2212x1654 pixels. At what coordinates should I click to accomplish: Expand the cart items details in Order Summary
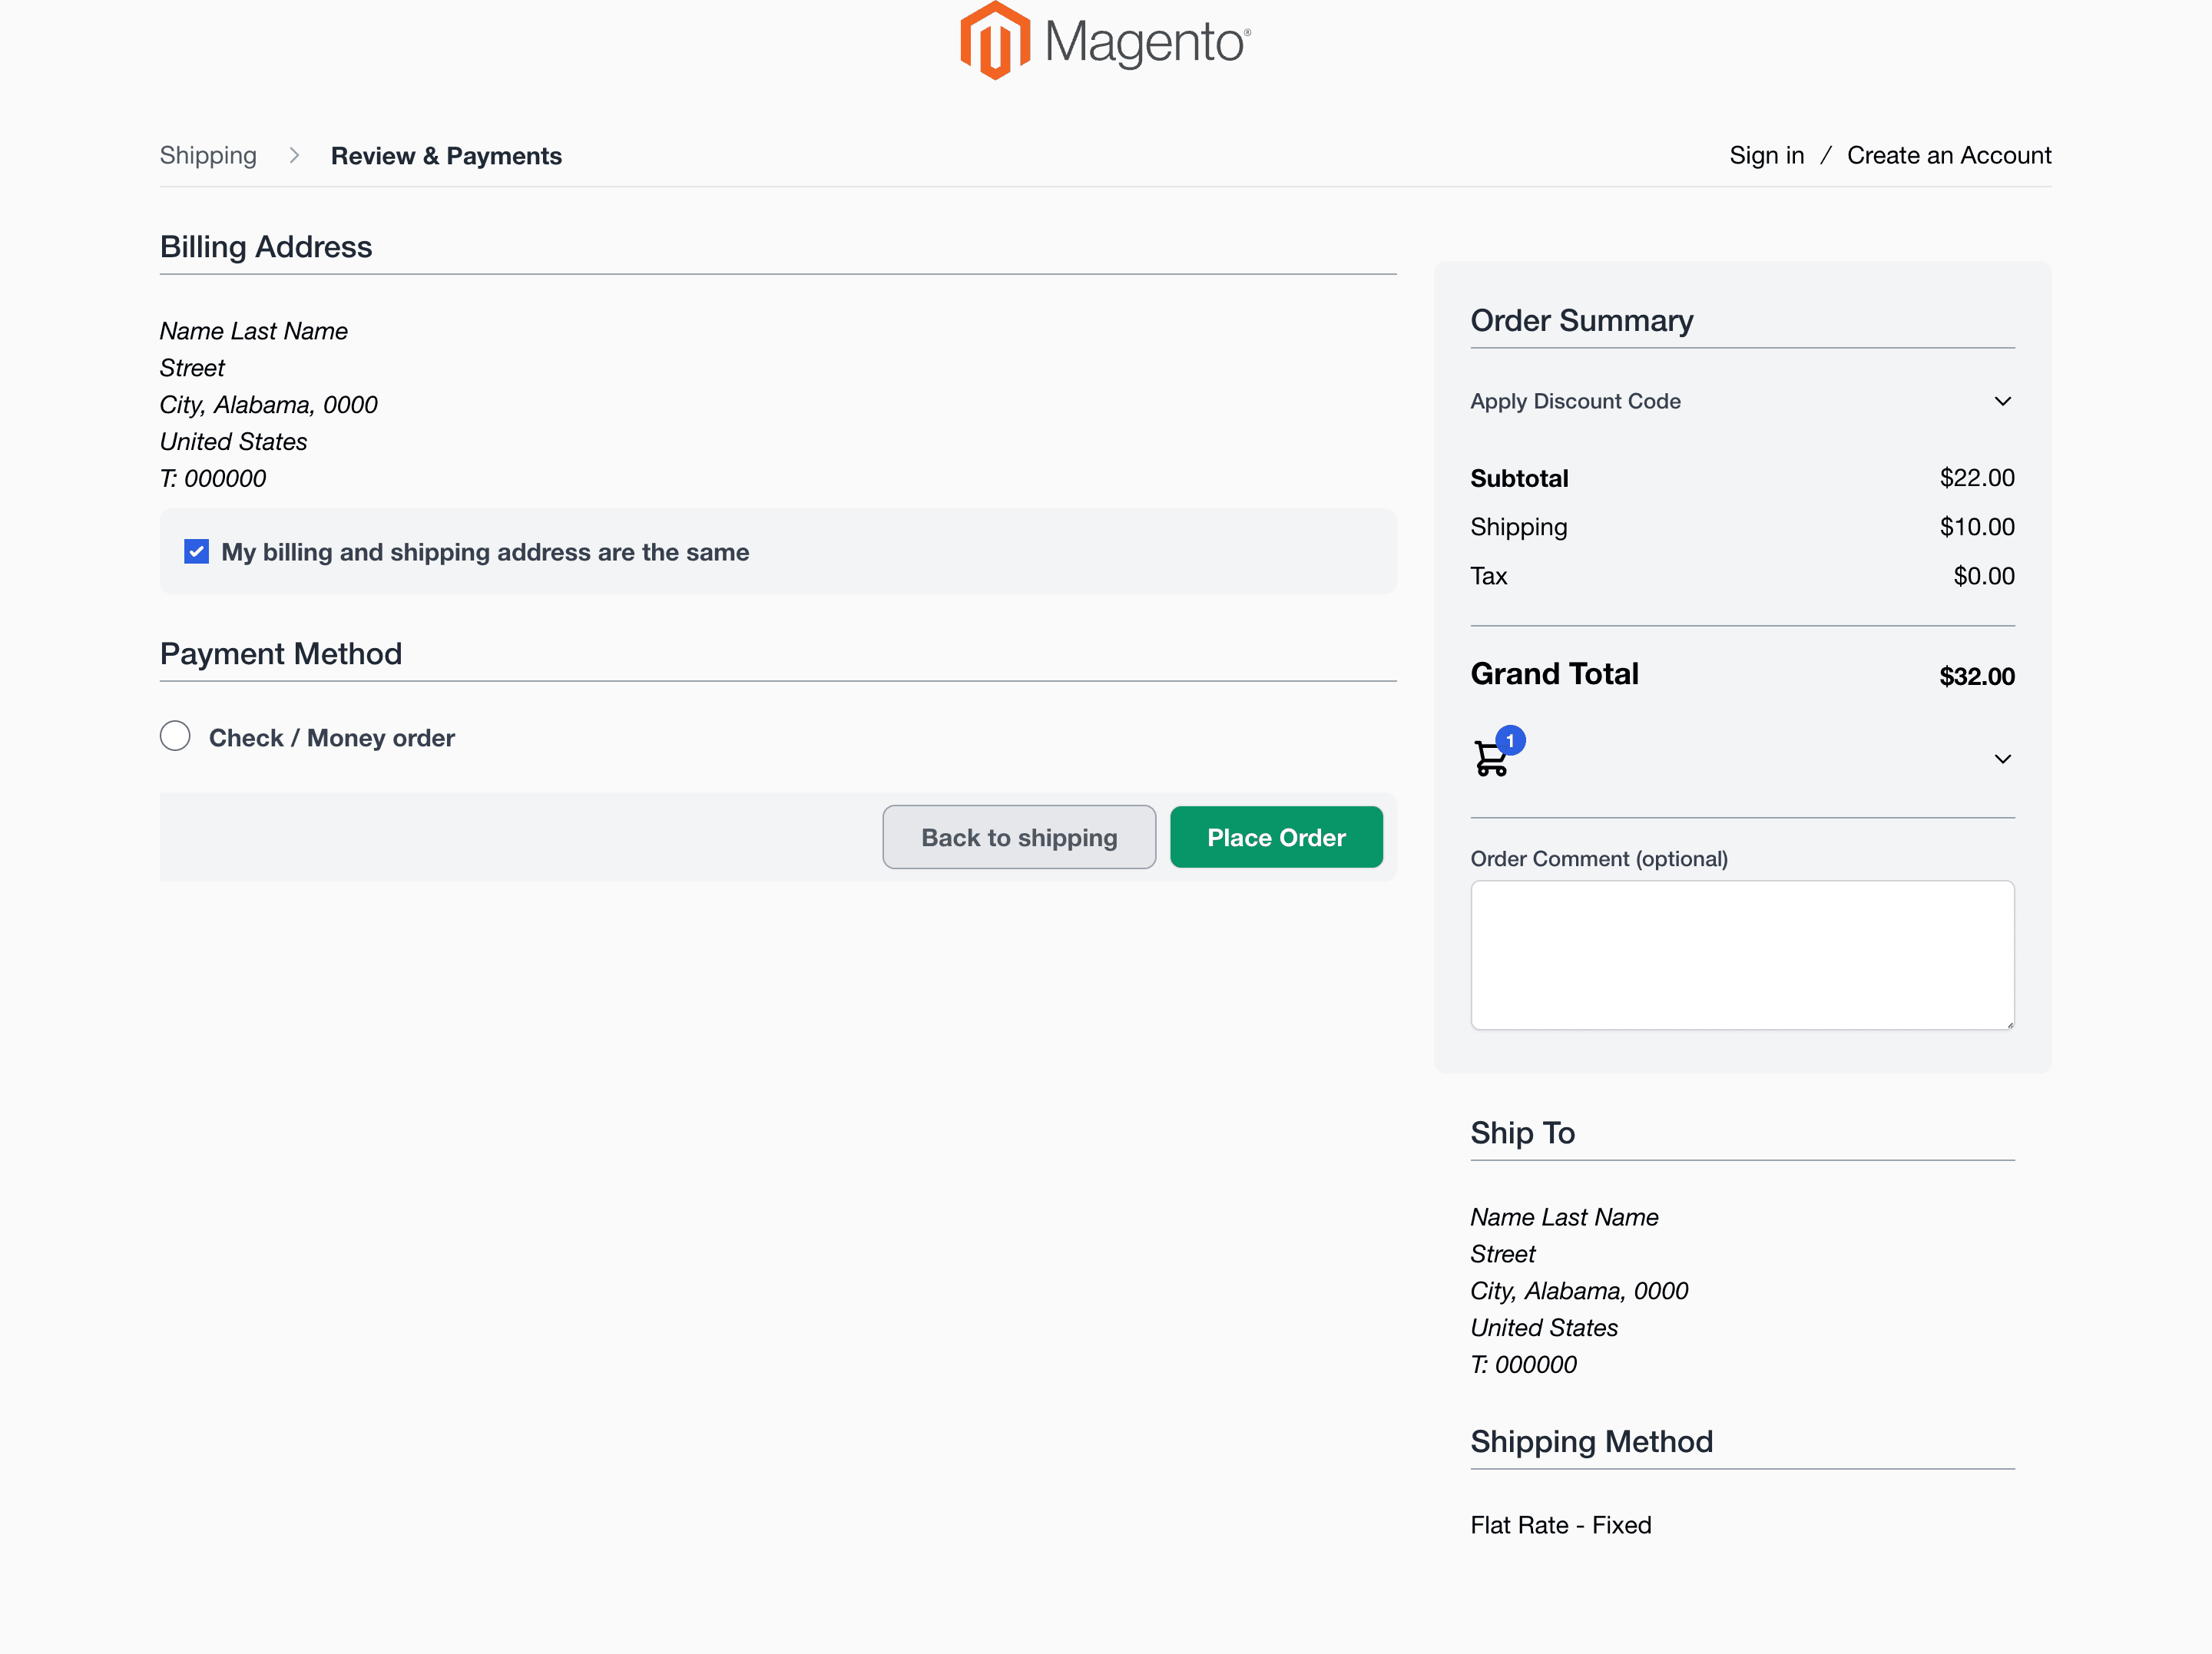pyautogui.click(x=2003, y=759)
